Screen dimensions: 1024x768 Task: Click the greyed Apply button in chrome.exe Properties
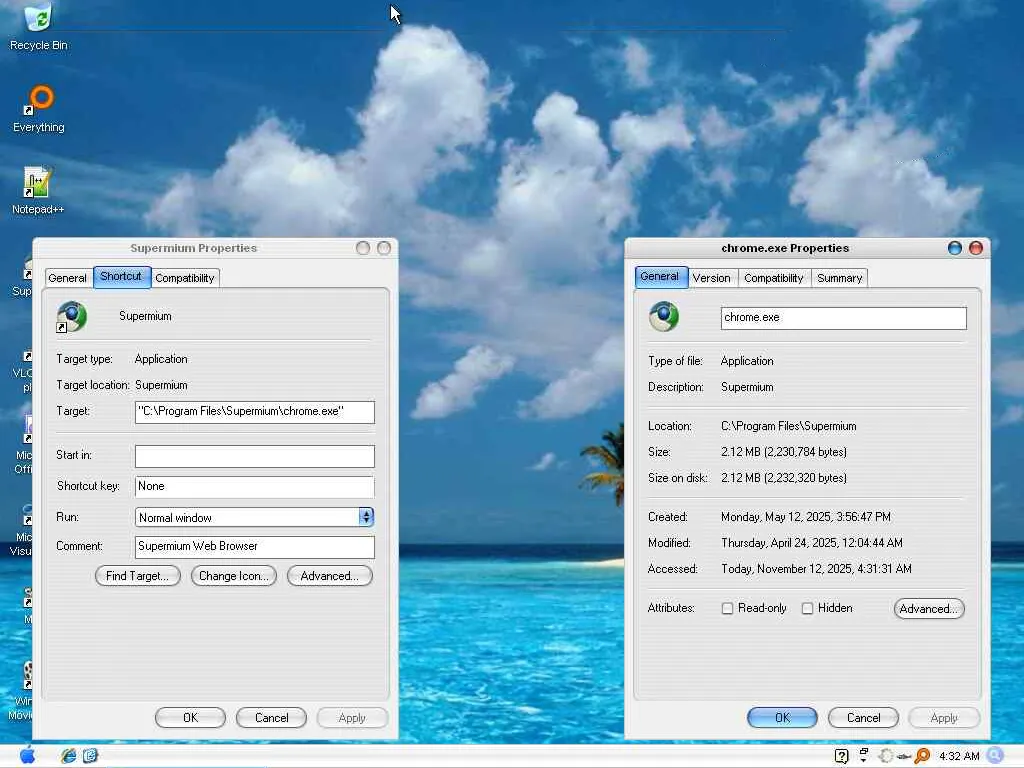pyautogui.click(x=944, y=718)
